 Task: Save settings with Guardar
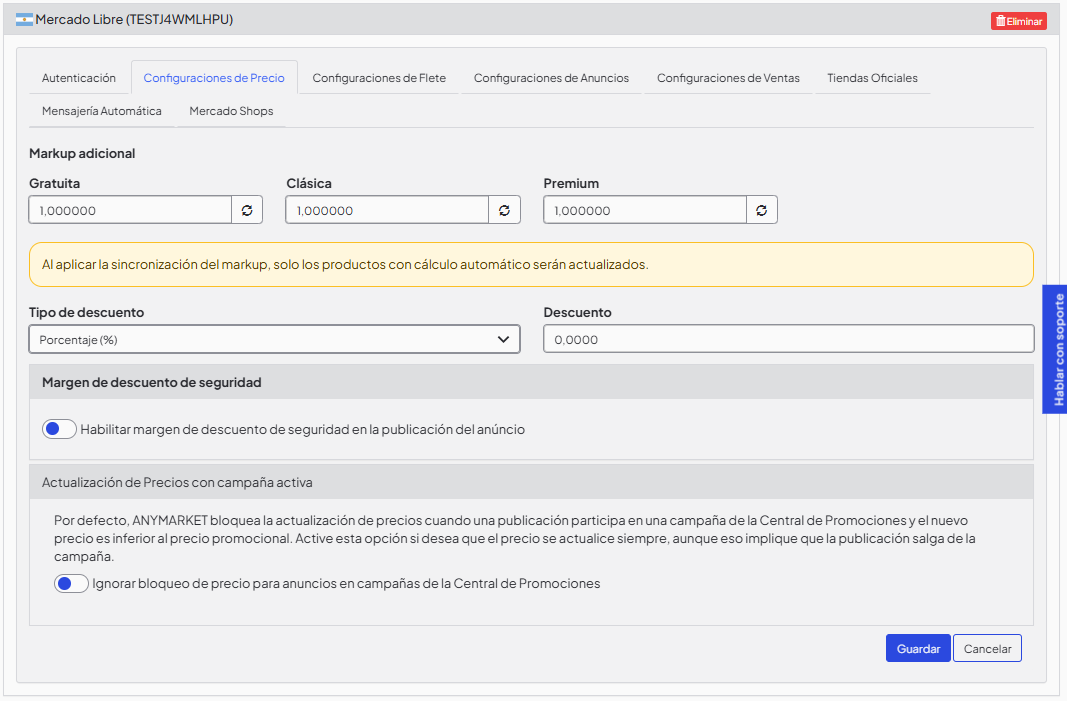(x=918, y=649)
